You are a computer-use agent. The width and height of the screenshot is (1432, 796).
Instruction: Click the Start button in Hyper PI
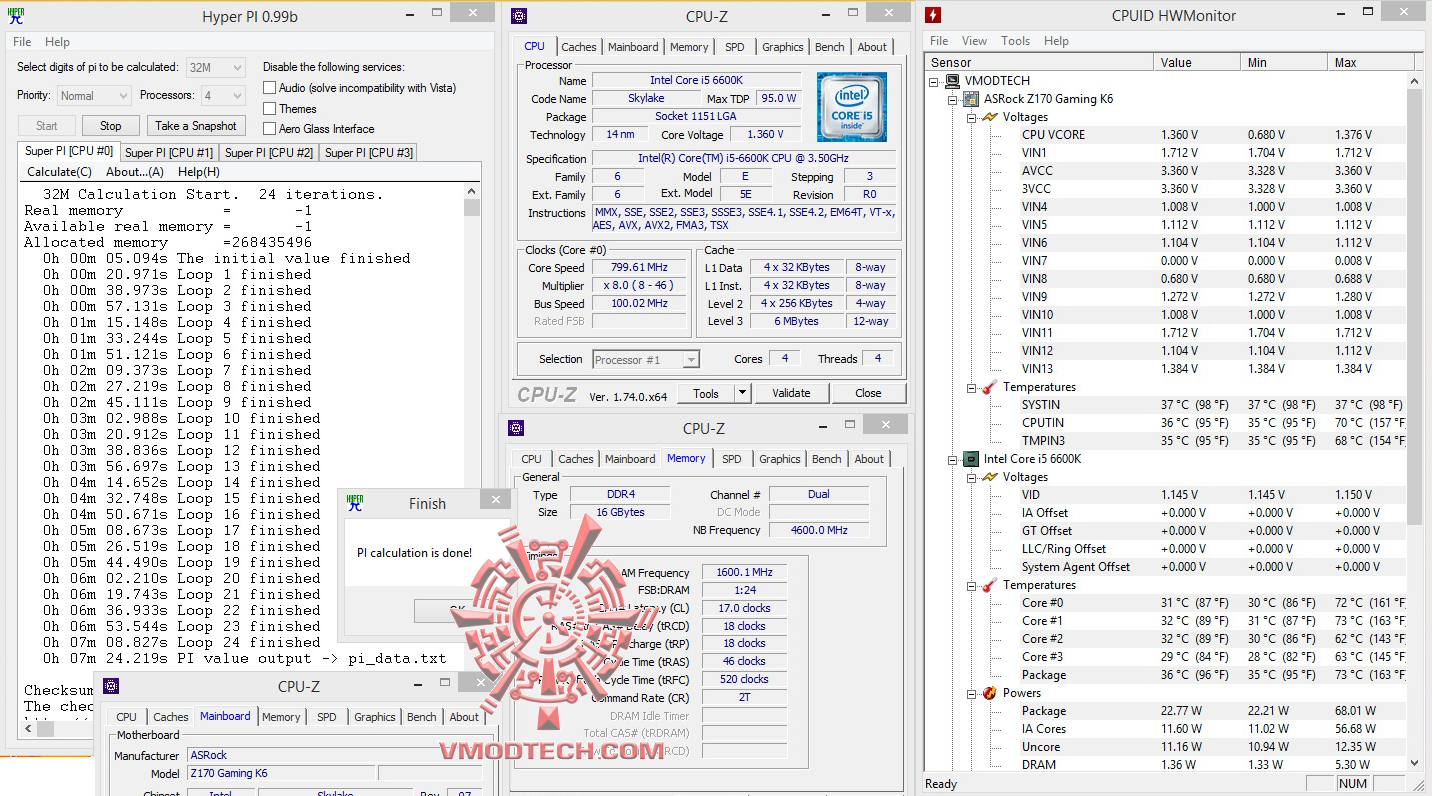47,126
